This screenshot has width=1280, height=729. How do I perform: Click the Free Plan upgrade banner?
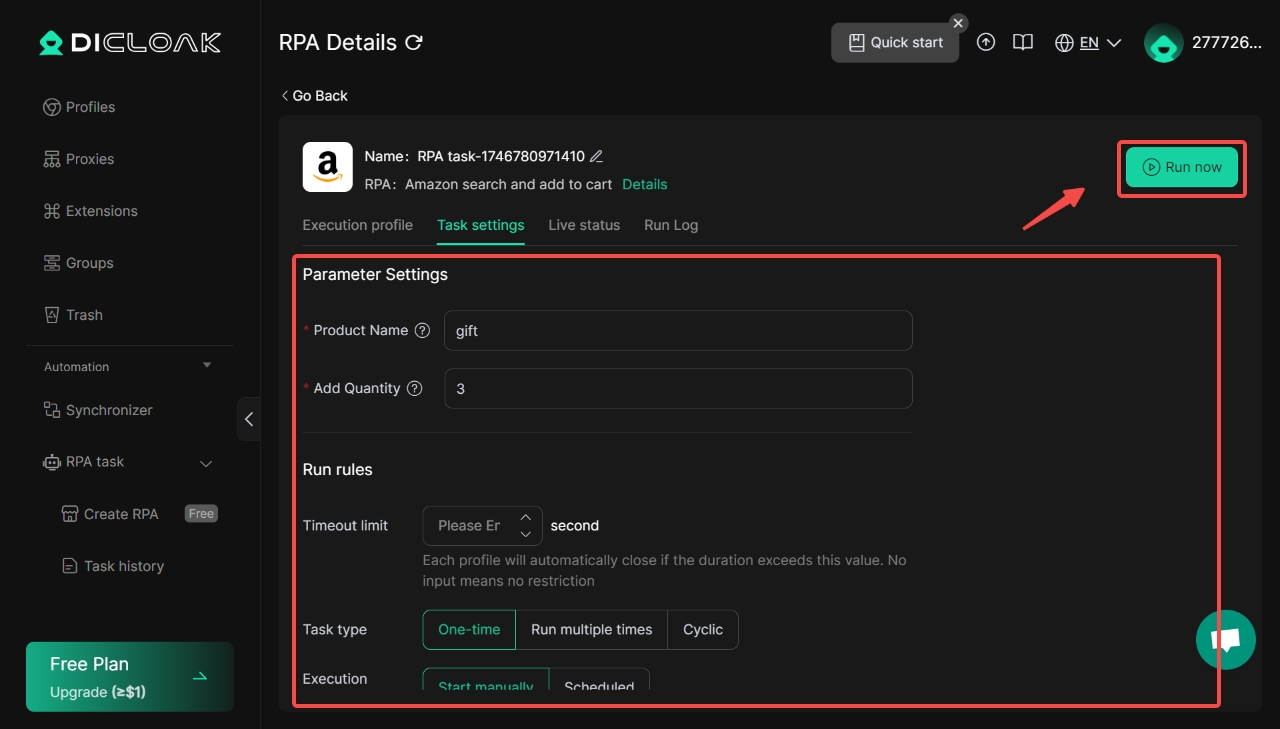pos(130,677)
